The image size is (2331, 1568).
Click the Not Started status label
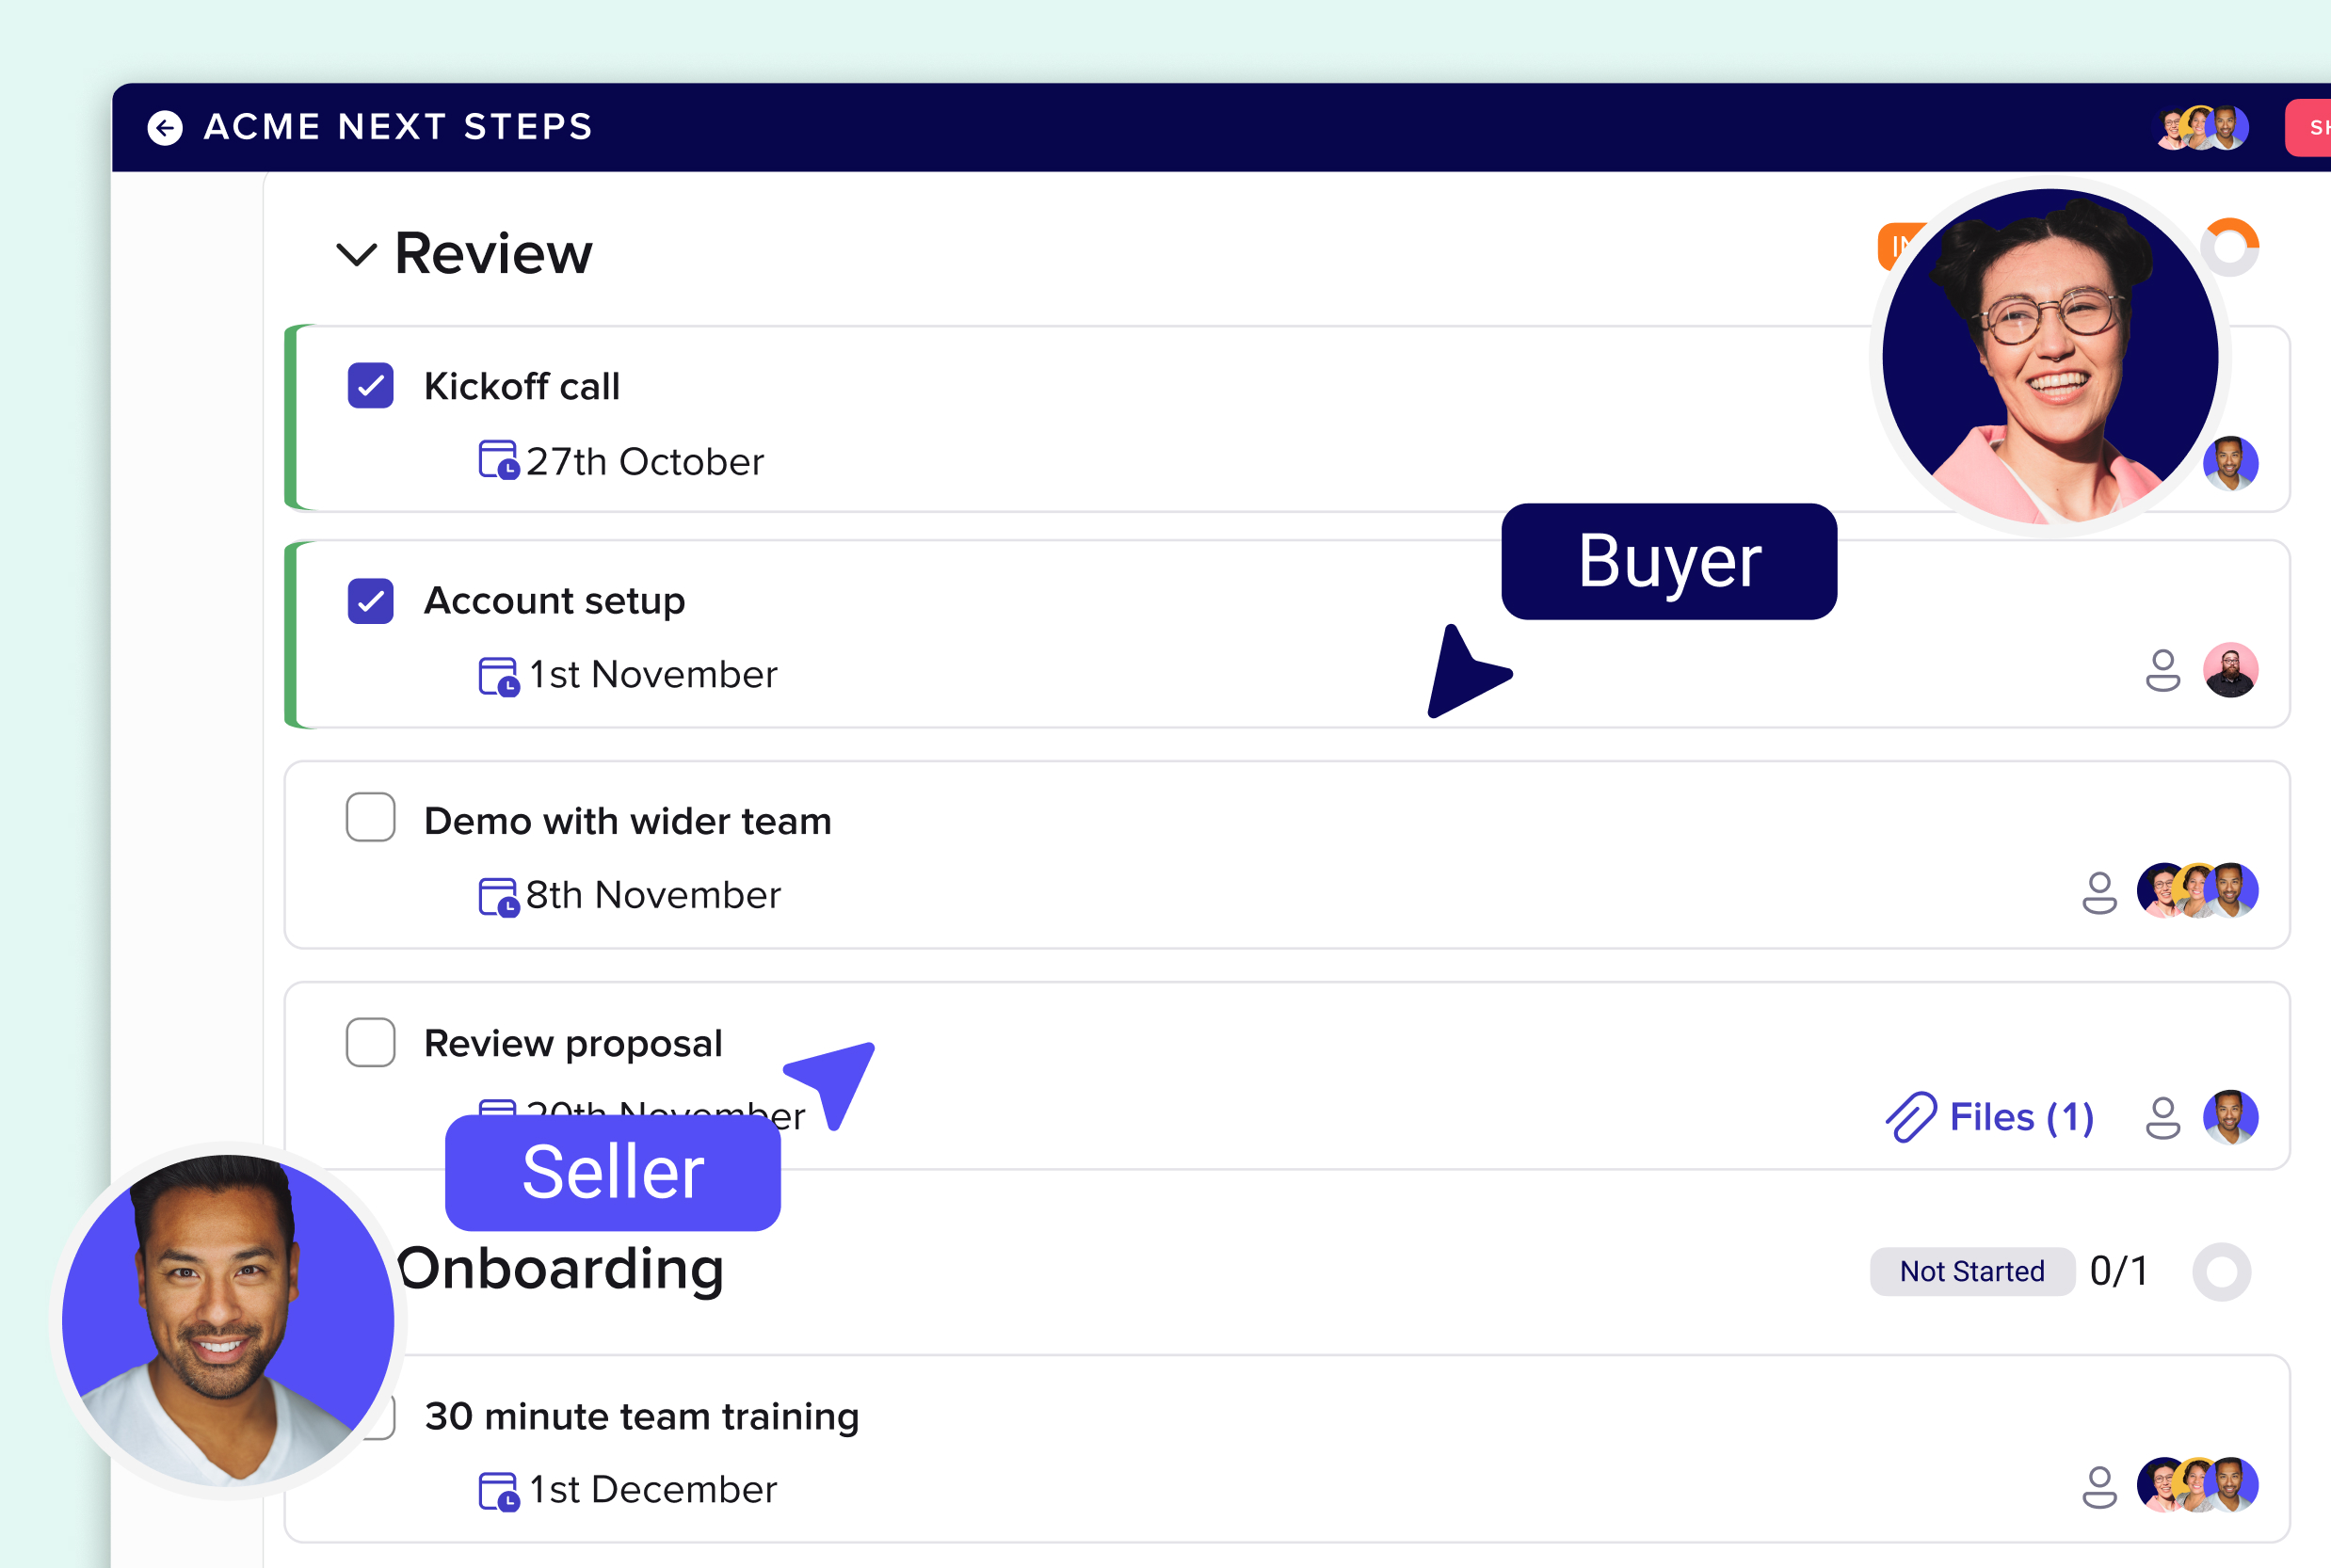pyautogui.click(x=1971, y=1271)
